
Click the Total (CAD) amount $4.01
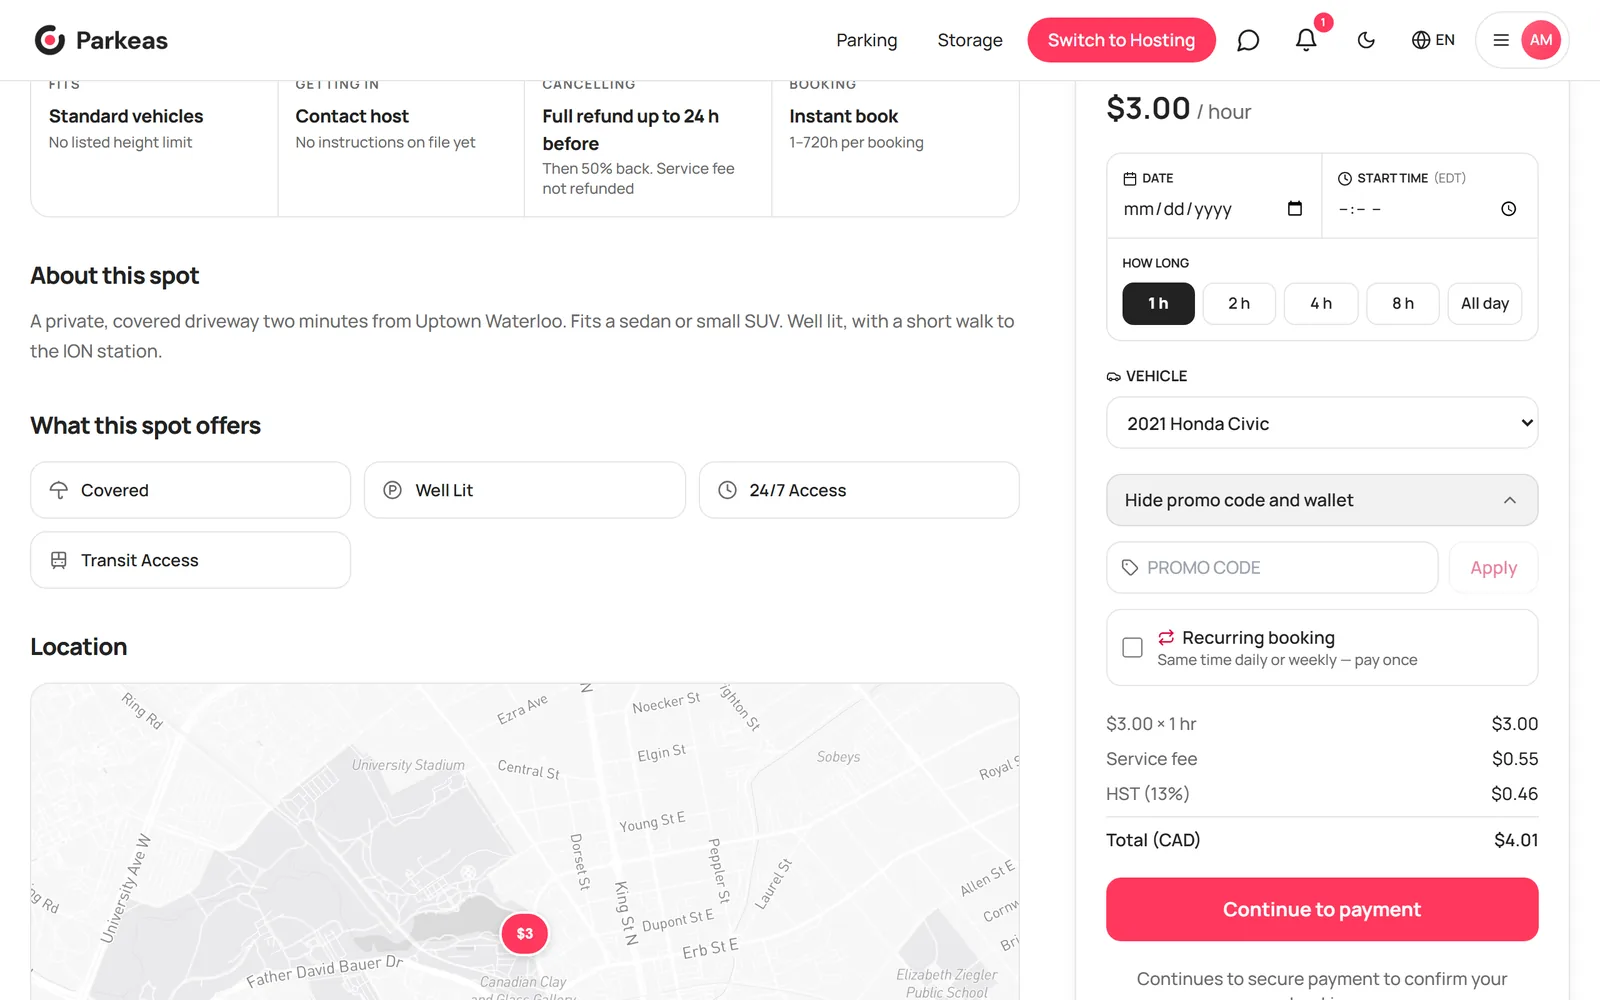[x=1516, y=840]
